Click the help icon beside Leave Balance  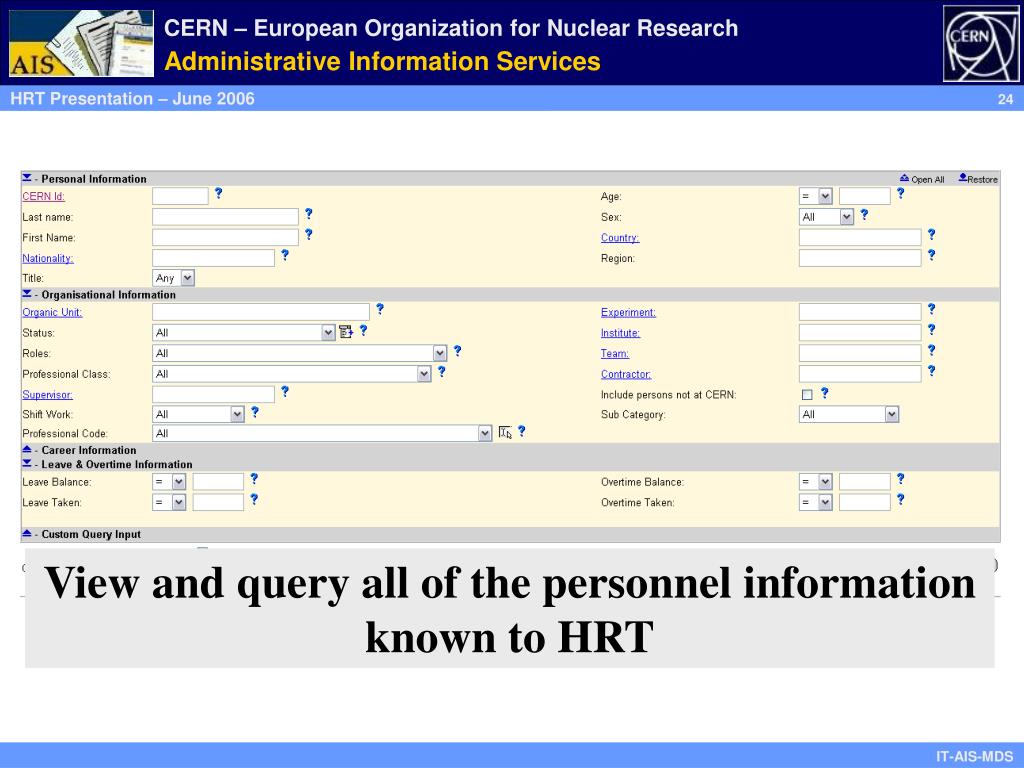click(254, 479)
